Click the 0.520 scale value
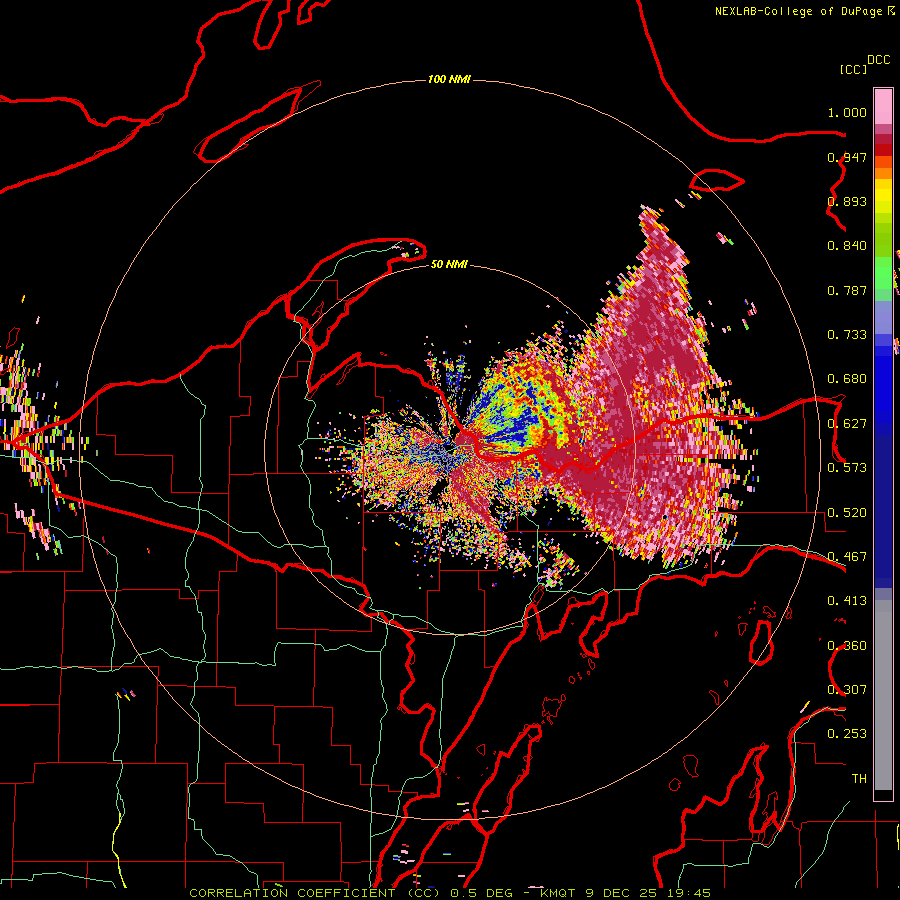Image resolution: width=900 pixels, height=900 pixels. tap(847, 513)
